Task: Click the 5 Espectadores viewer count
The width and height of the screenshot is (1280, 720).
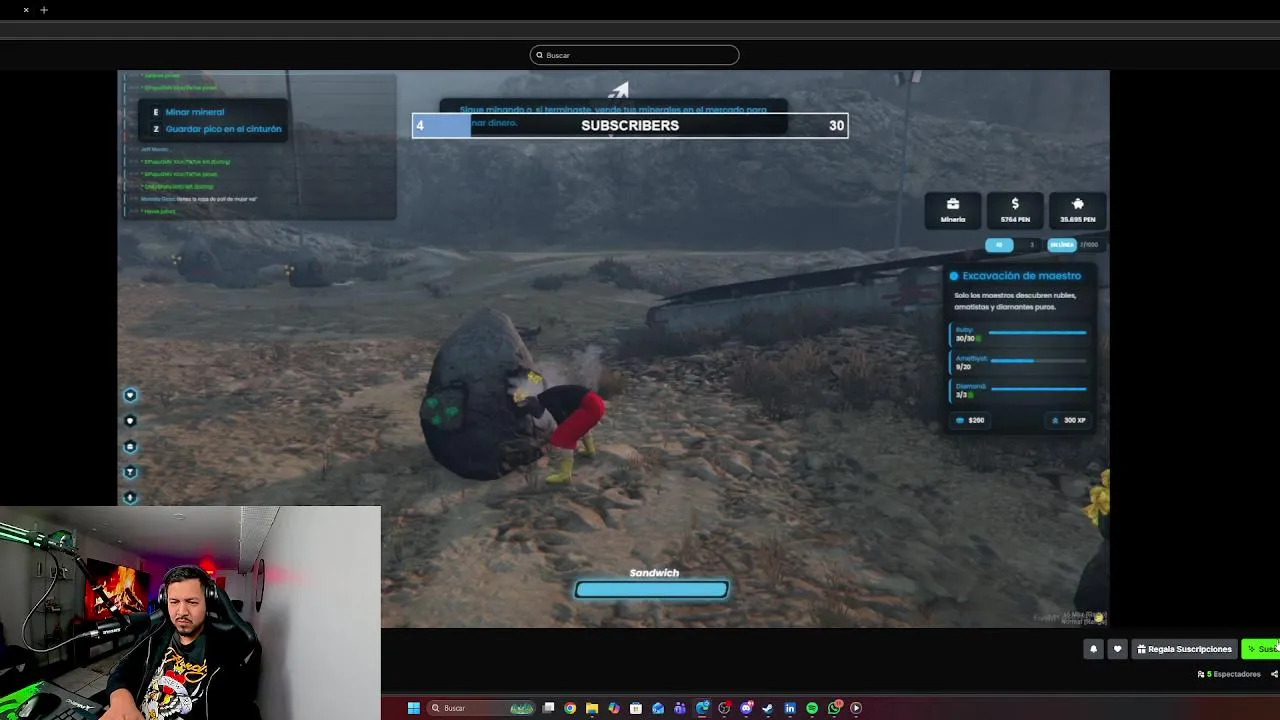Action: [1229, 674]
